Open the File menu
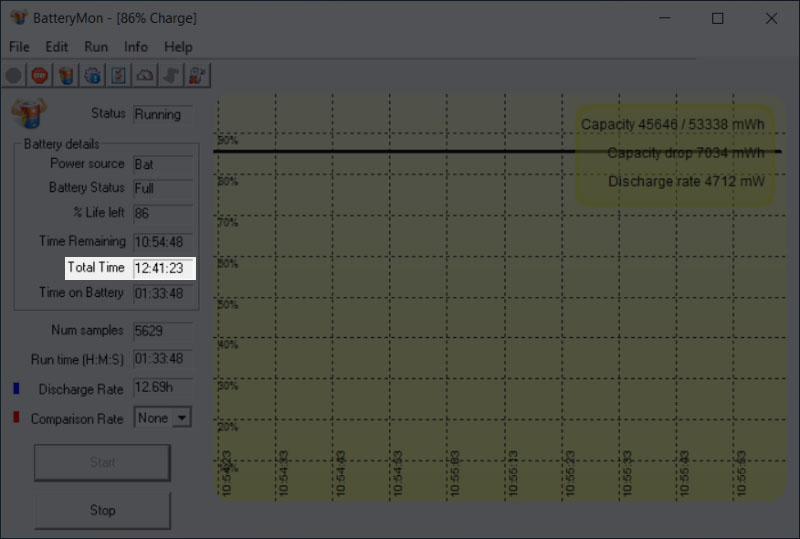Viewport: 800px width, 539px height. tap(19, 47)
